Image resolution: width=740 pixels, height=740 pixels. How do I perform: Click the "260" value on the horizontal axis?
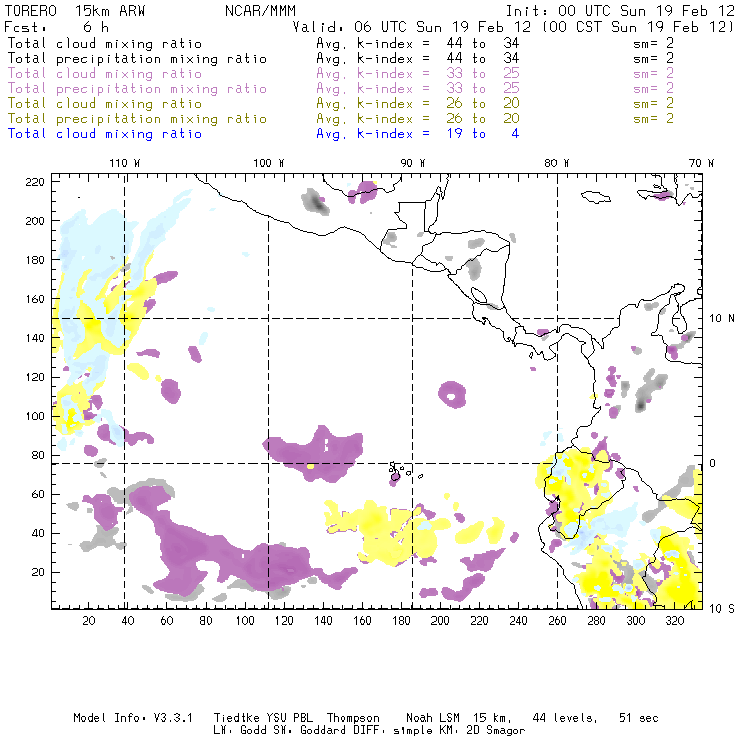tap(557, 620)
